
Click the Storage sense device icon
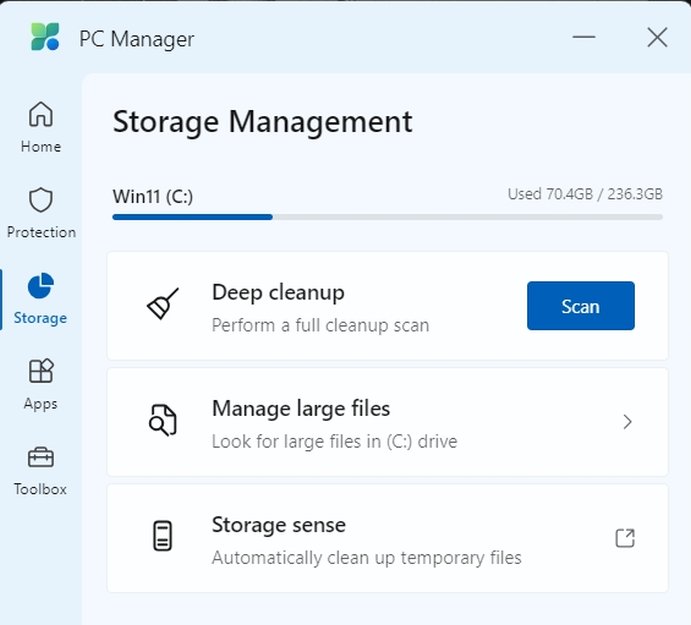(x=163, y=538)
